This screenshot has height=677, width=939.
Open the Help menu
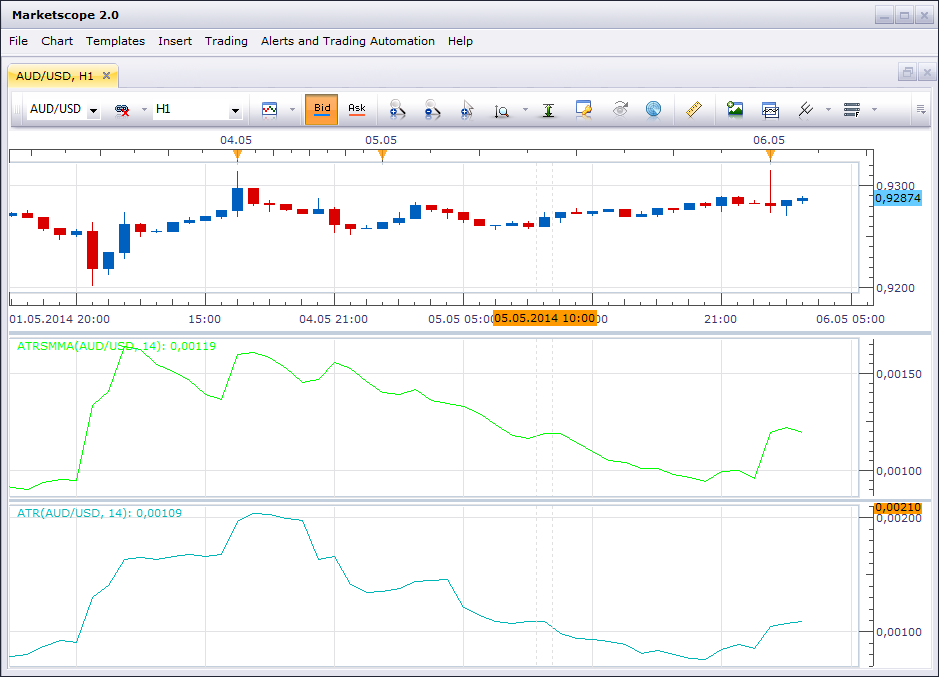point(460,41)
